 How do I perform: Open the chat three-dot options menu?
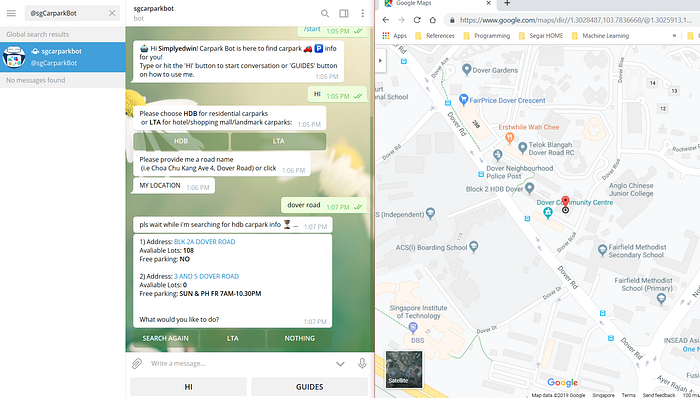coord(362,13)
